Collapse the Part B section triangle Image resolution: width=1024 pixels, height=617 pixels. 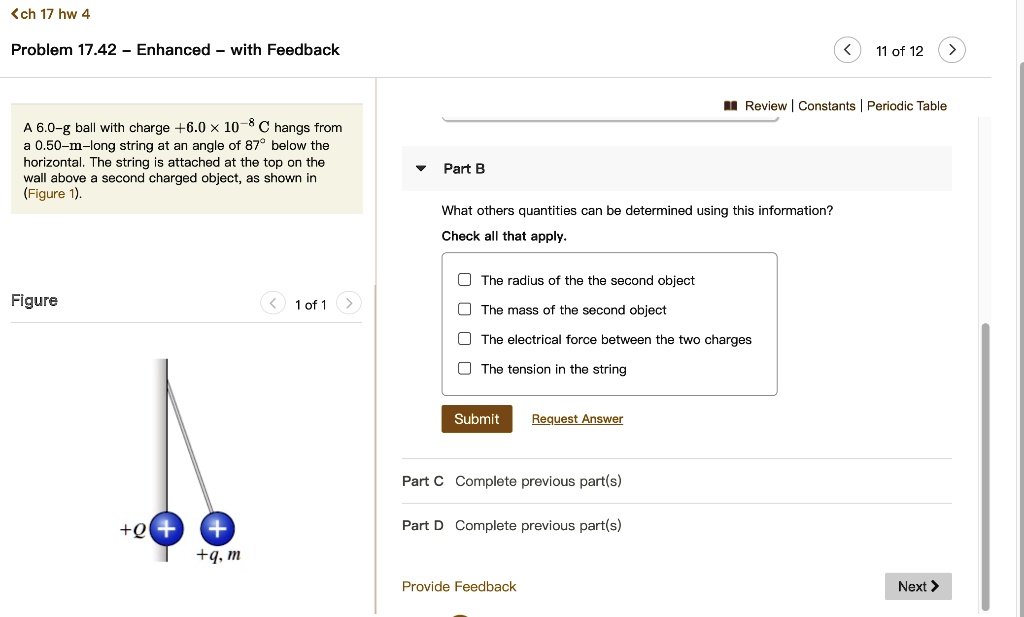(420, 168)
